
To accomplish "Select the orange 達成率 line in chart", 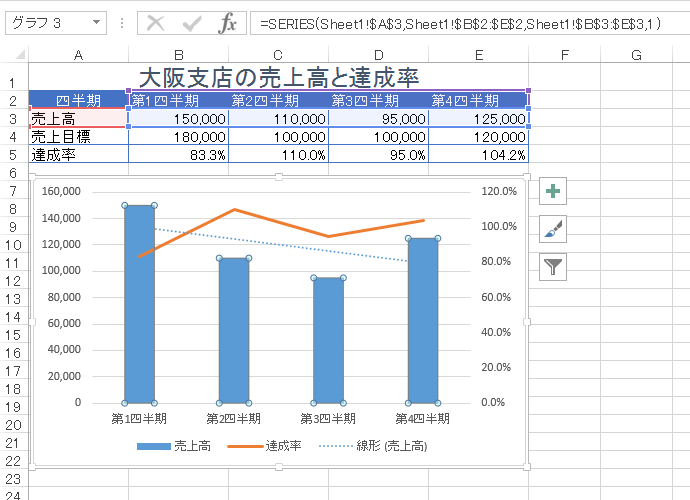I will click(282, 223).
